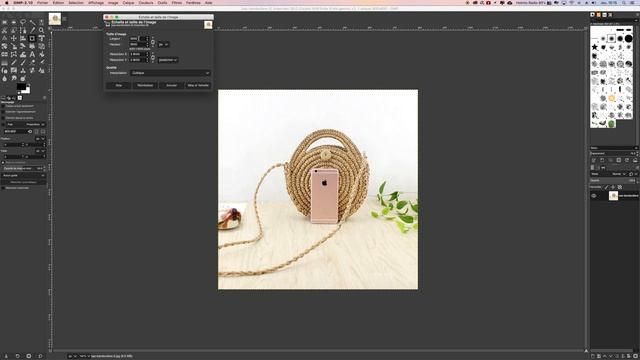Select the Fuzzy Select magic wand tool

pos(32,22)
